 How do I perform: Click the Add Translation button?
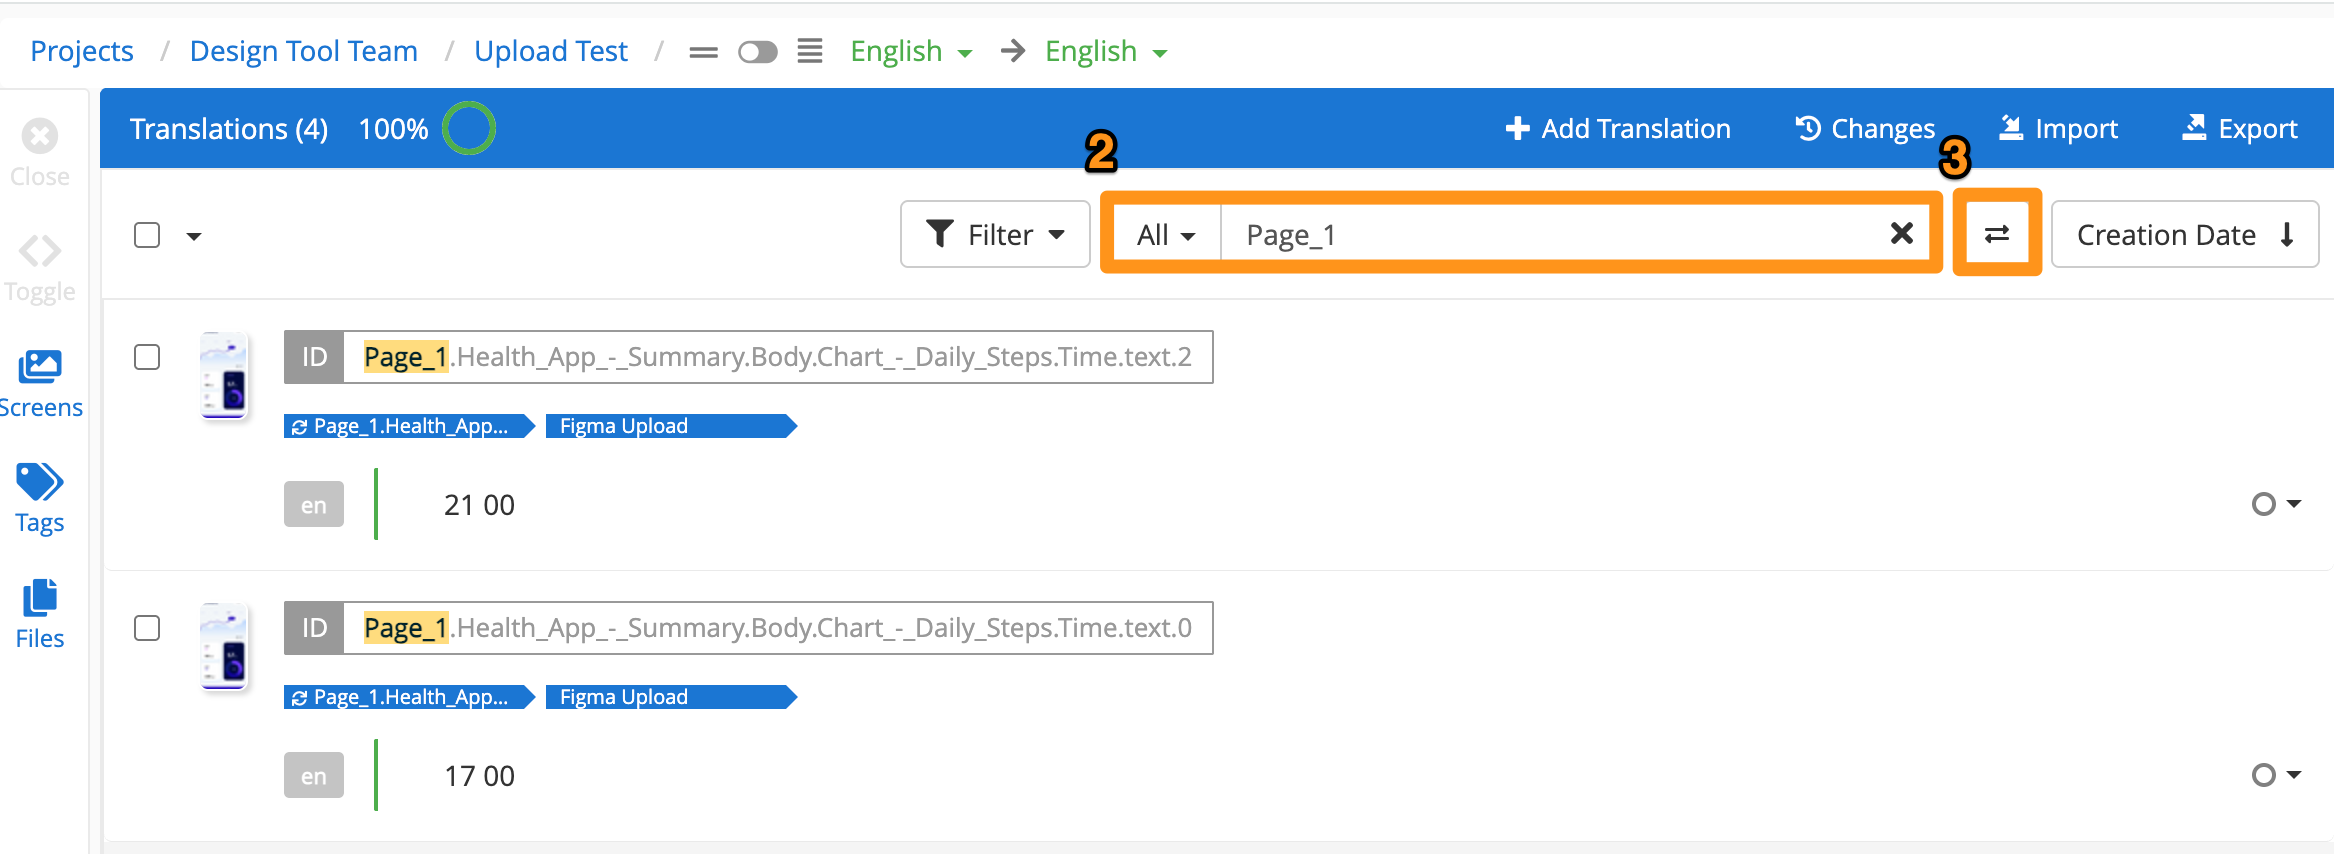point(1618,129)
